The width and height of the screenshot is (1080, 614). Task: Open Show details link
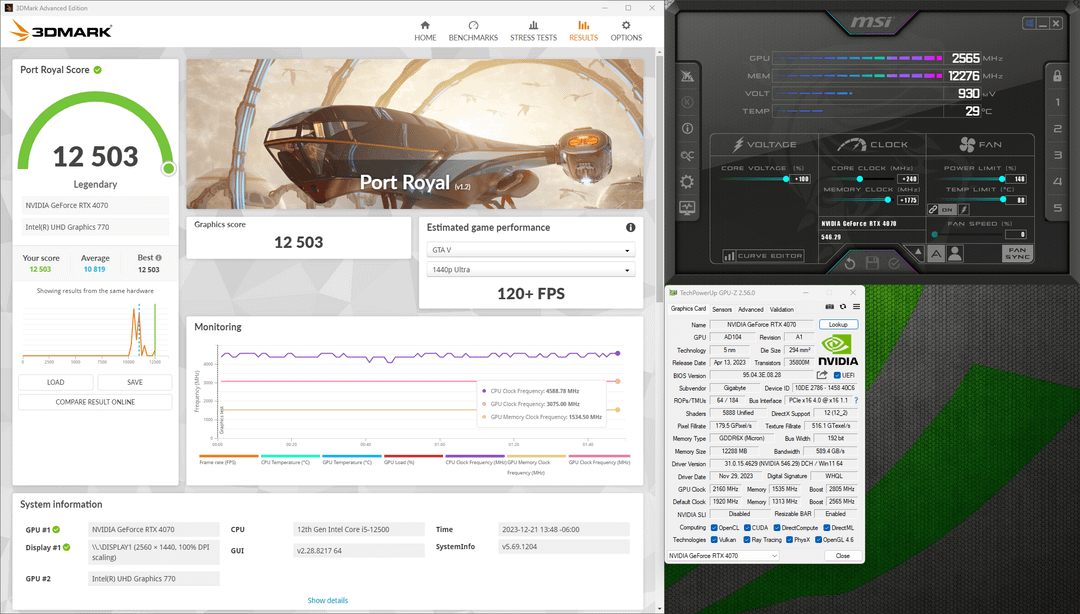pos(327,600)
